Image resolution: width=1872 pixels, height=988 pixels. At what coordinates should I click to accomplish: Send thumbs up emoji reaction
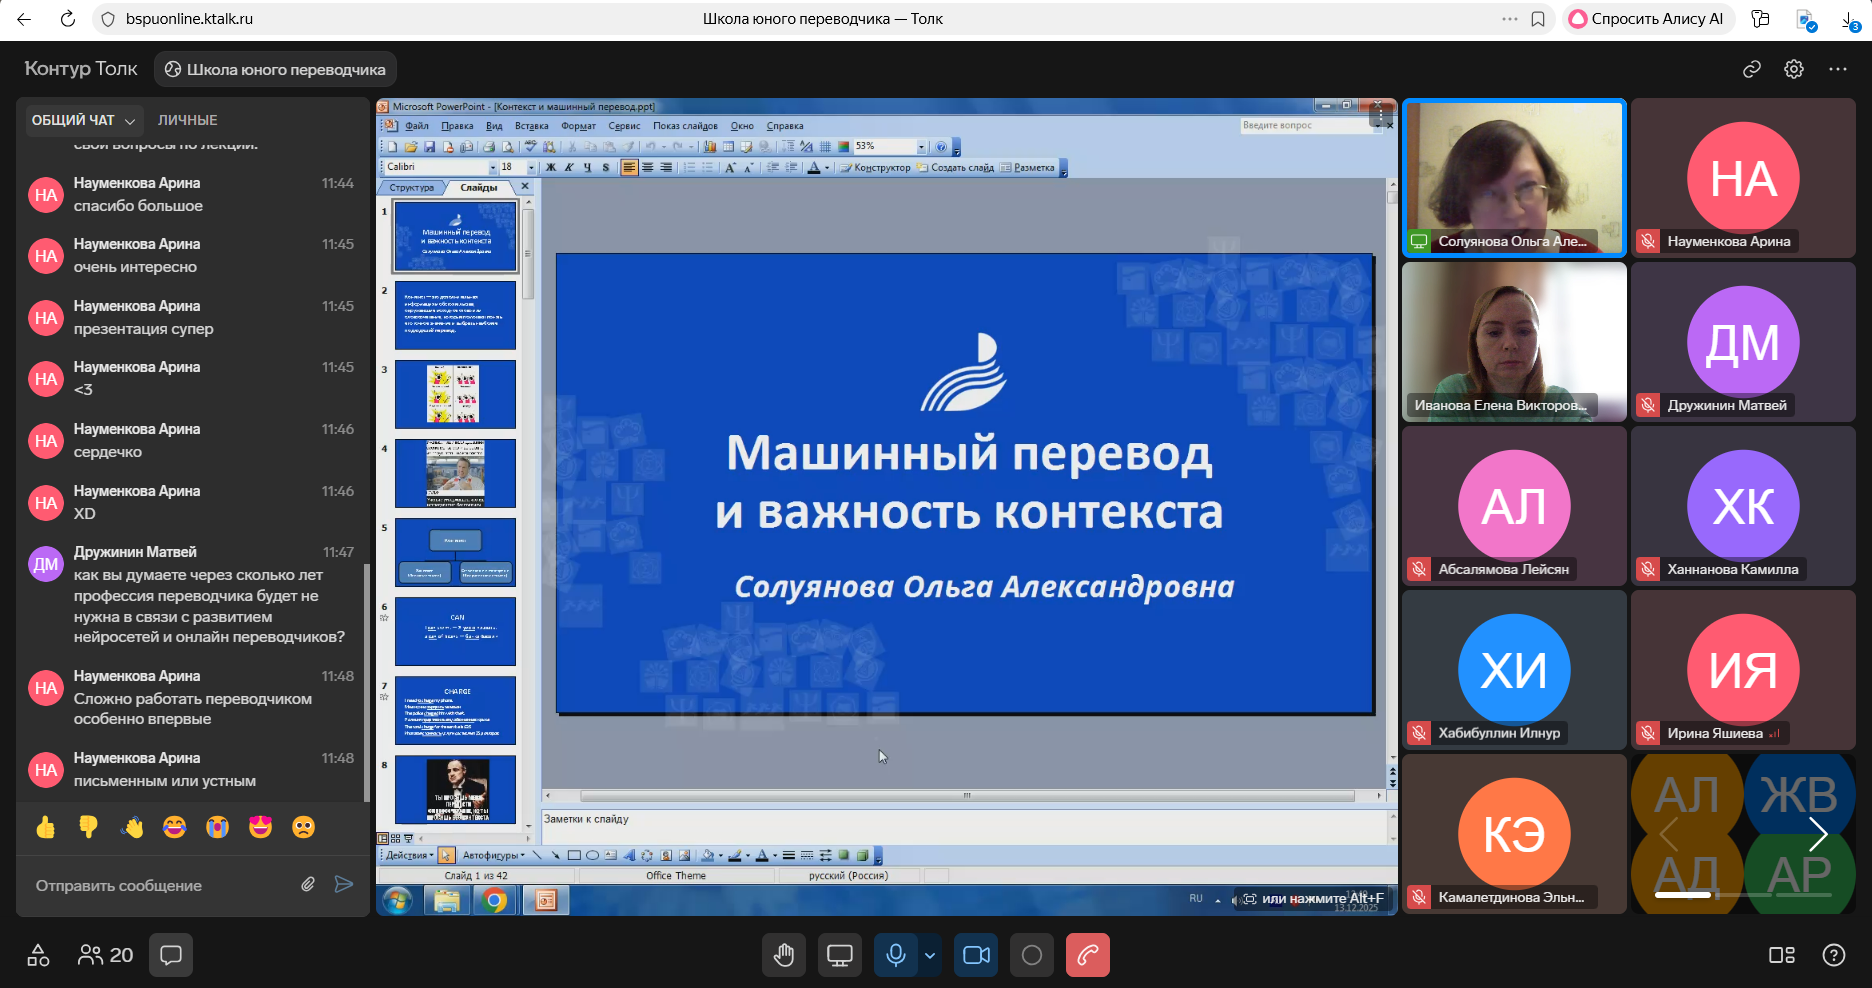pos(46,827)
